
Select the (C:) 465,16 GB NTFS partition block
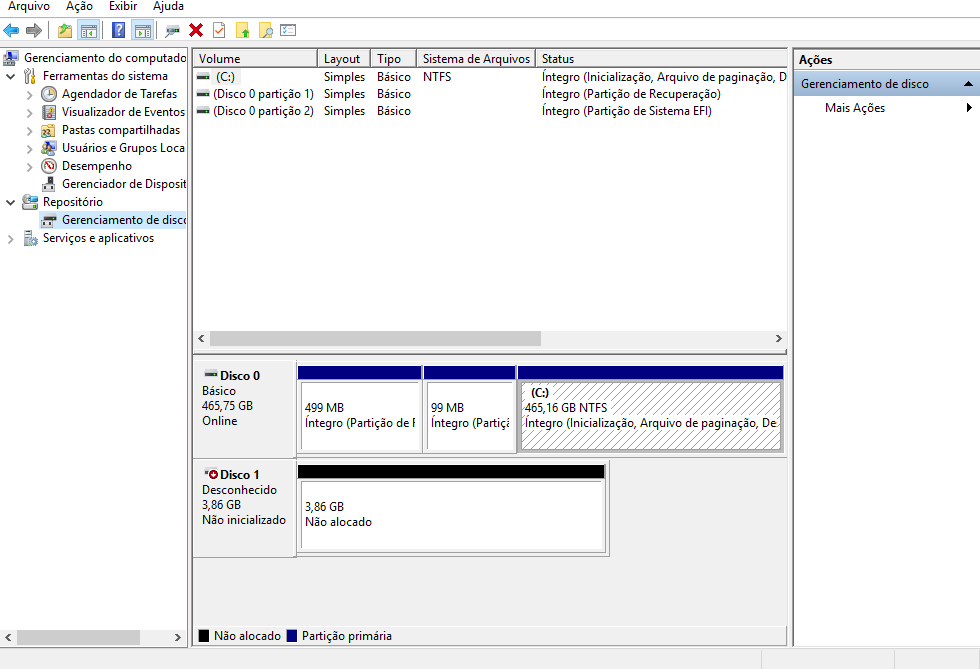tap(651, 410)
